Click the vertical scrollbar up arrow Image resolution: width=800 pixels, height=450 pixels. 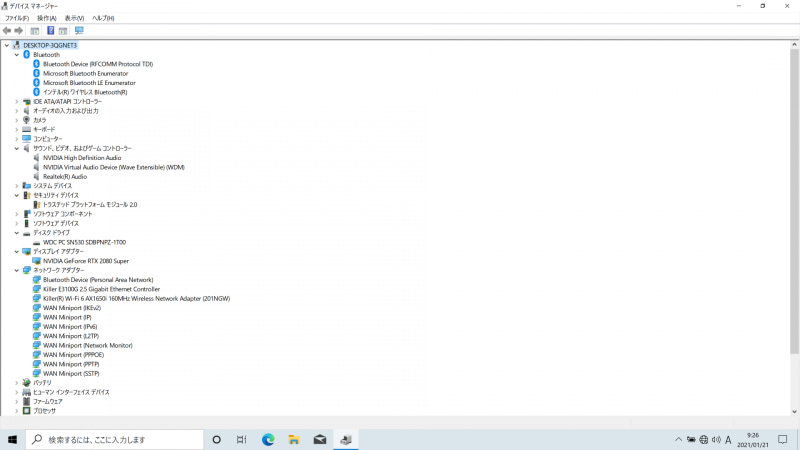click(794, 45)
